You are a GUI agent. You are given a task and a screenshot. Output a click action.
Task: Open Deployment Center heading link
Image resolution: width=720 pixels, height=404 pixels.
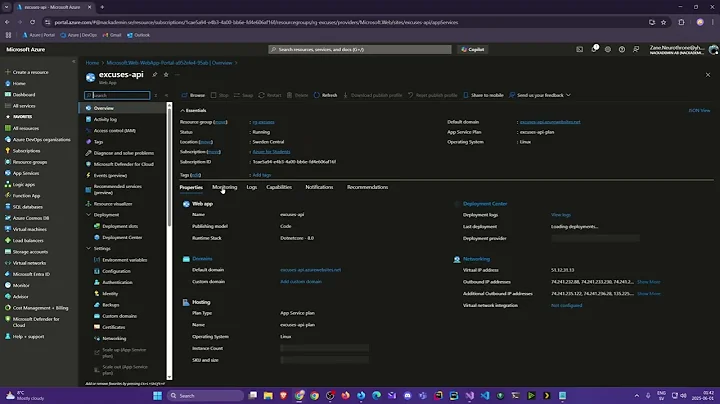485,204
